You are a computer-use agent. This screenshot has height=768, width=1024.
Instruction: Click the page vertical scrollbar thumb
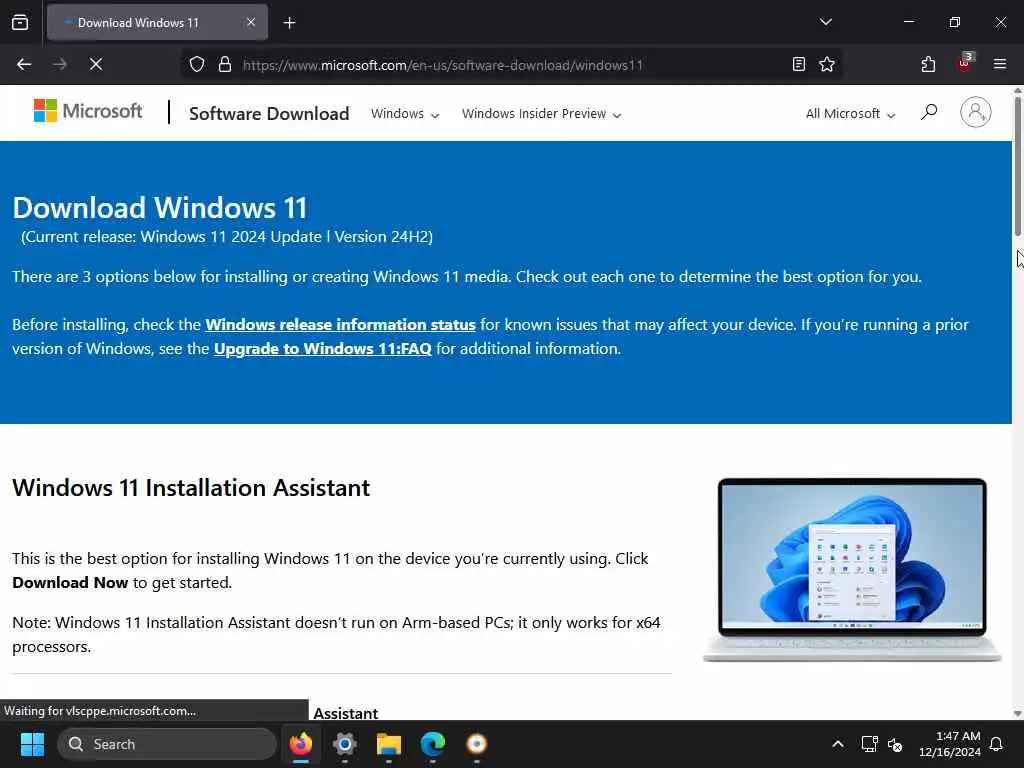coord(1017,167)
